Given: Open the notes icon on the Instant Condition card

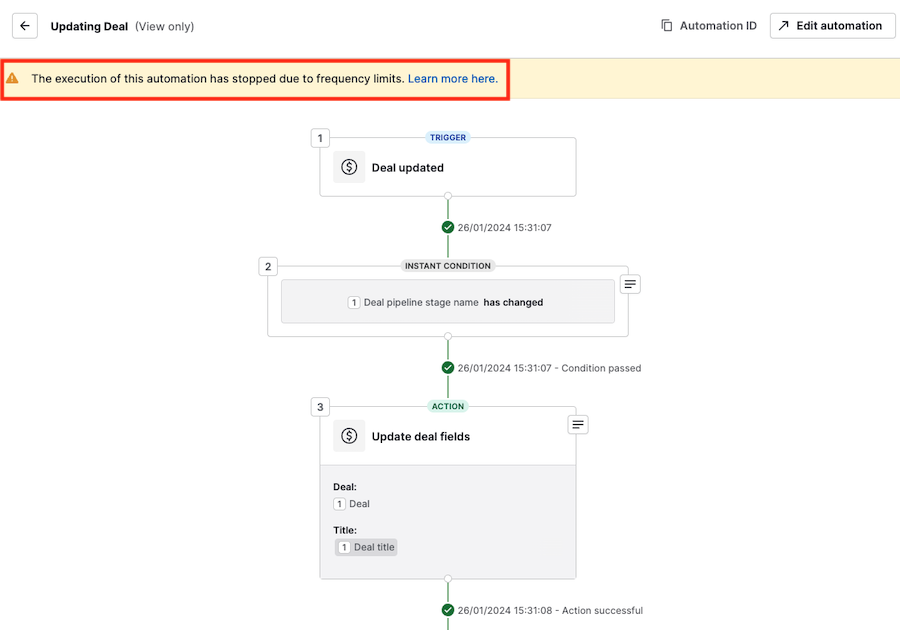Looking at the screenshot, I should (629, 284).
